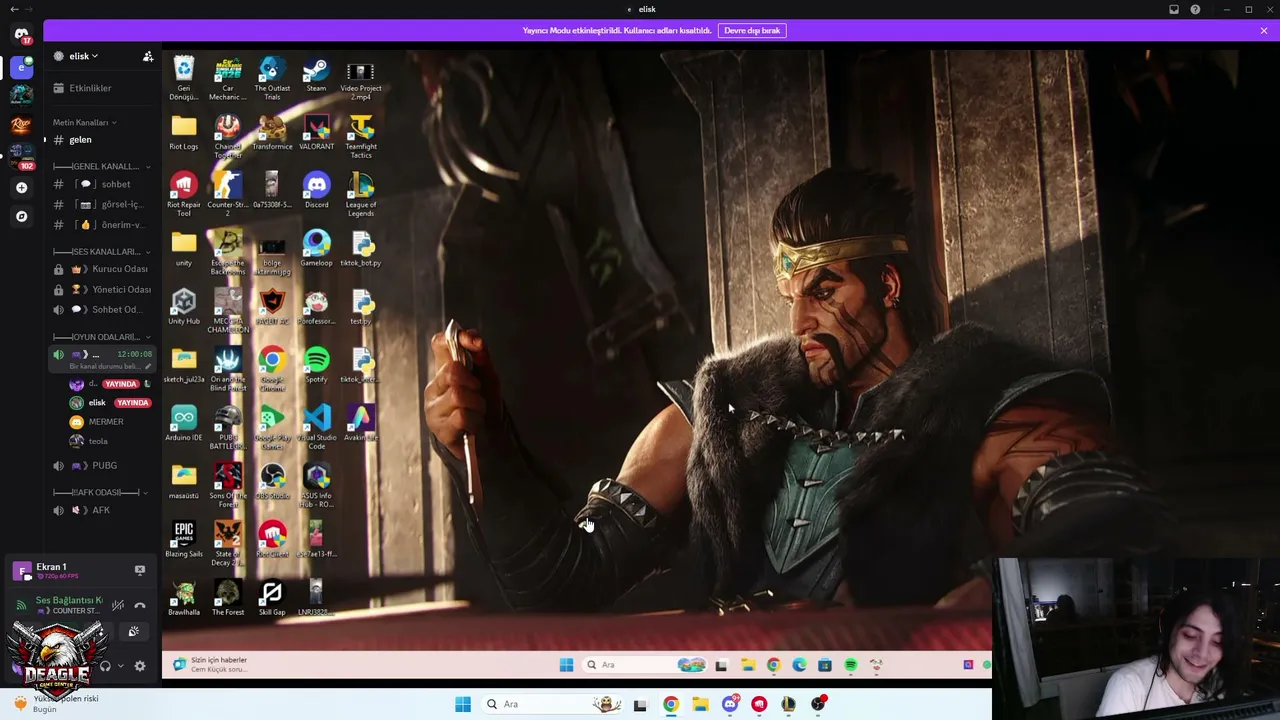1280x720 pixels.
Task: Go back with Discord's title bar arrow
Action: (x=14, y=9)
